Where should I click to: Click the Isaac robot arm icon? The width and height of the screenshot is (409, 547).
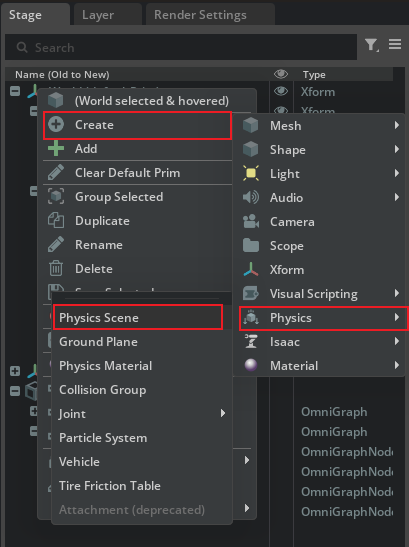tap(251, 341)
